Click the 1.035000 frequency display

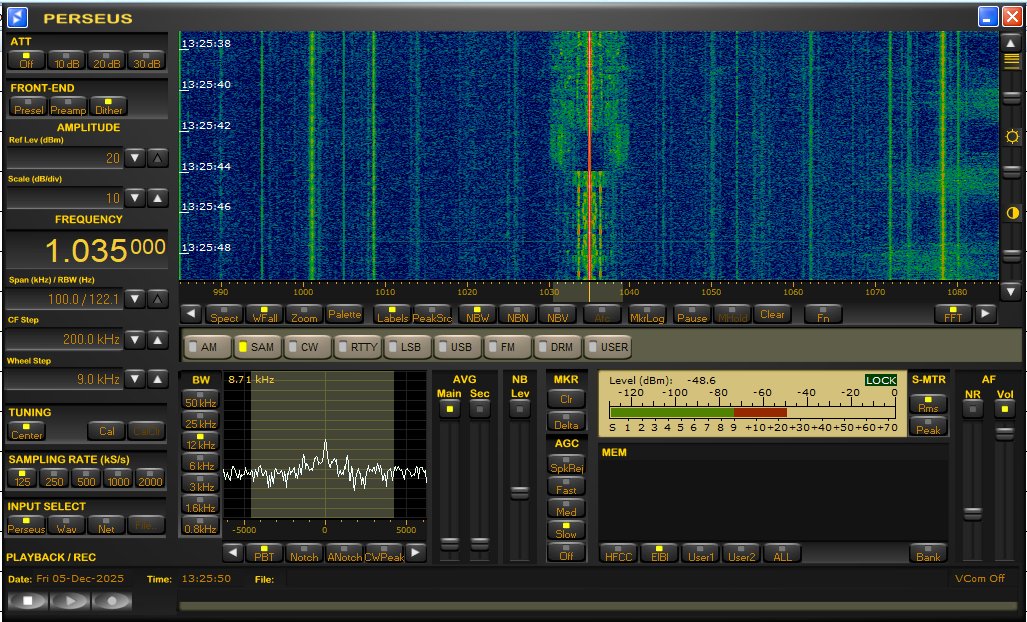(86, 249)
